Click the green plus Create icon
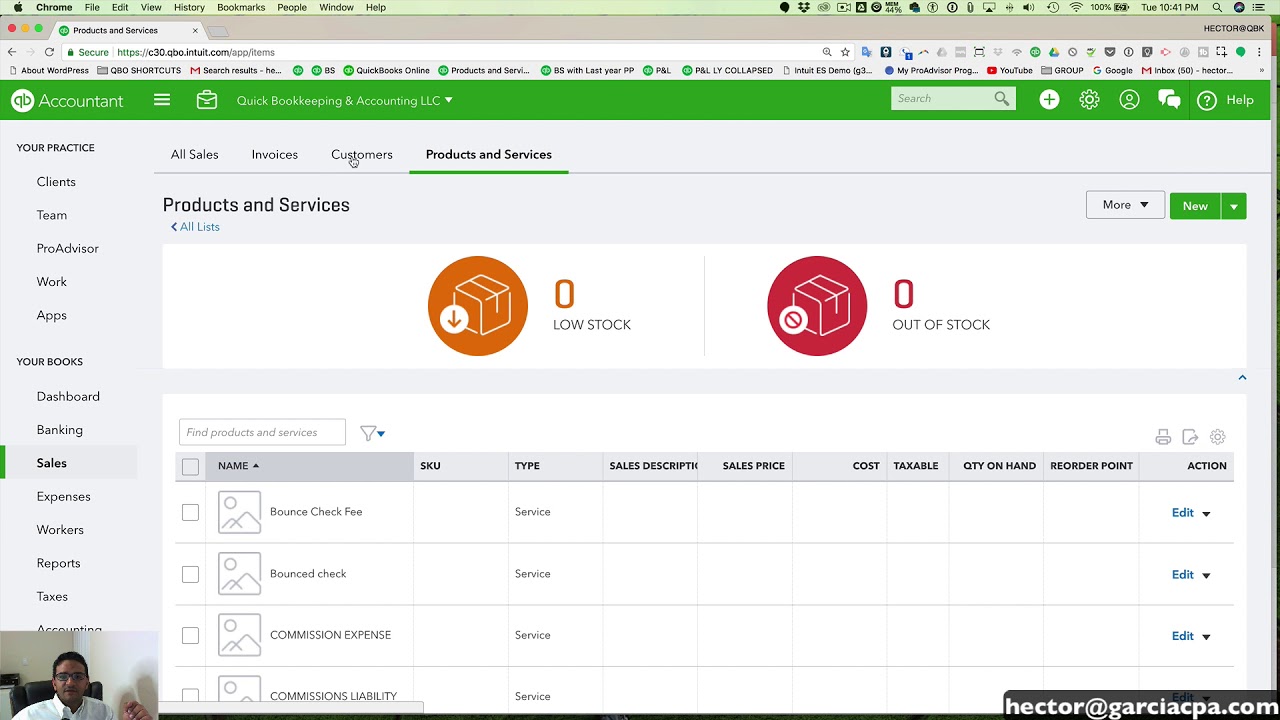The height and width of the screenshot is (720, 1280). [1049, 99]
